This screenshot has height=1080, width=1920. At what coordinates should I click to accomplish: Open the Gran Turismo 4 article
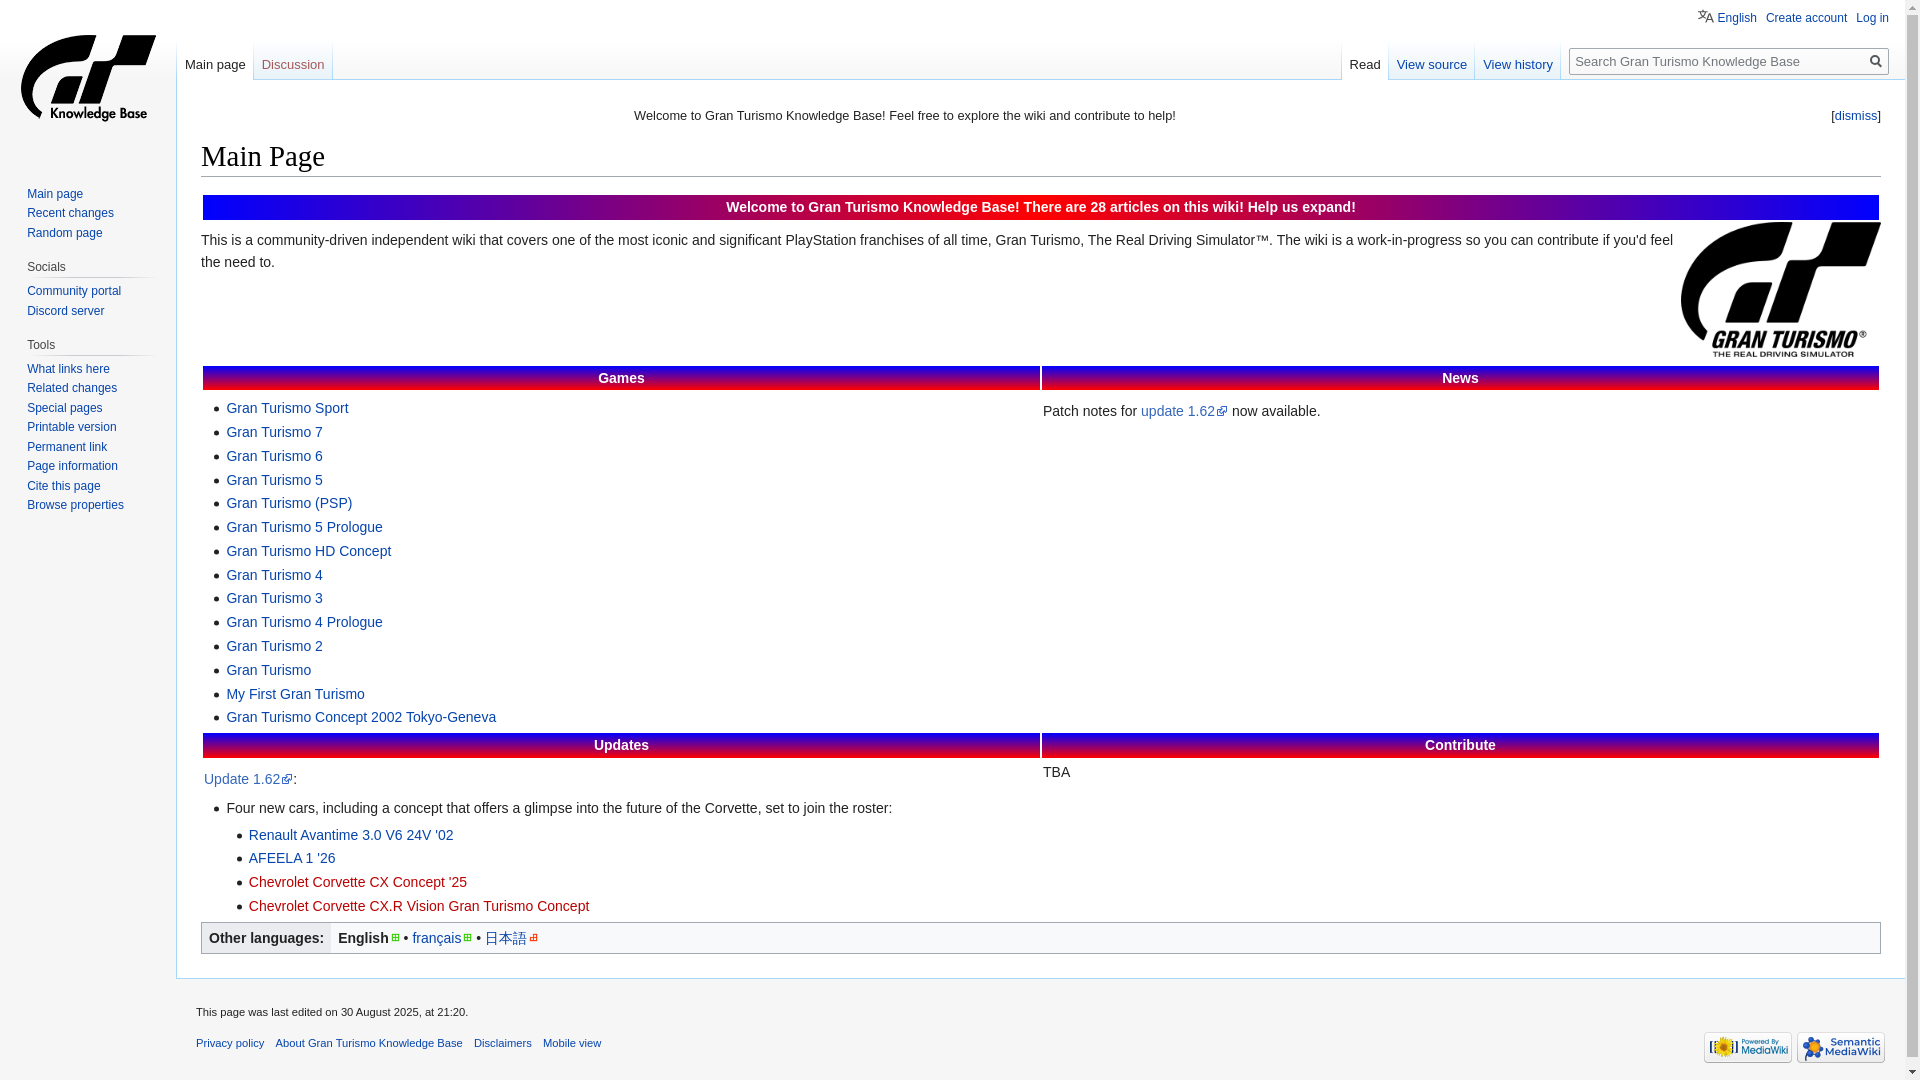(274, 575)
